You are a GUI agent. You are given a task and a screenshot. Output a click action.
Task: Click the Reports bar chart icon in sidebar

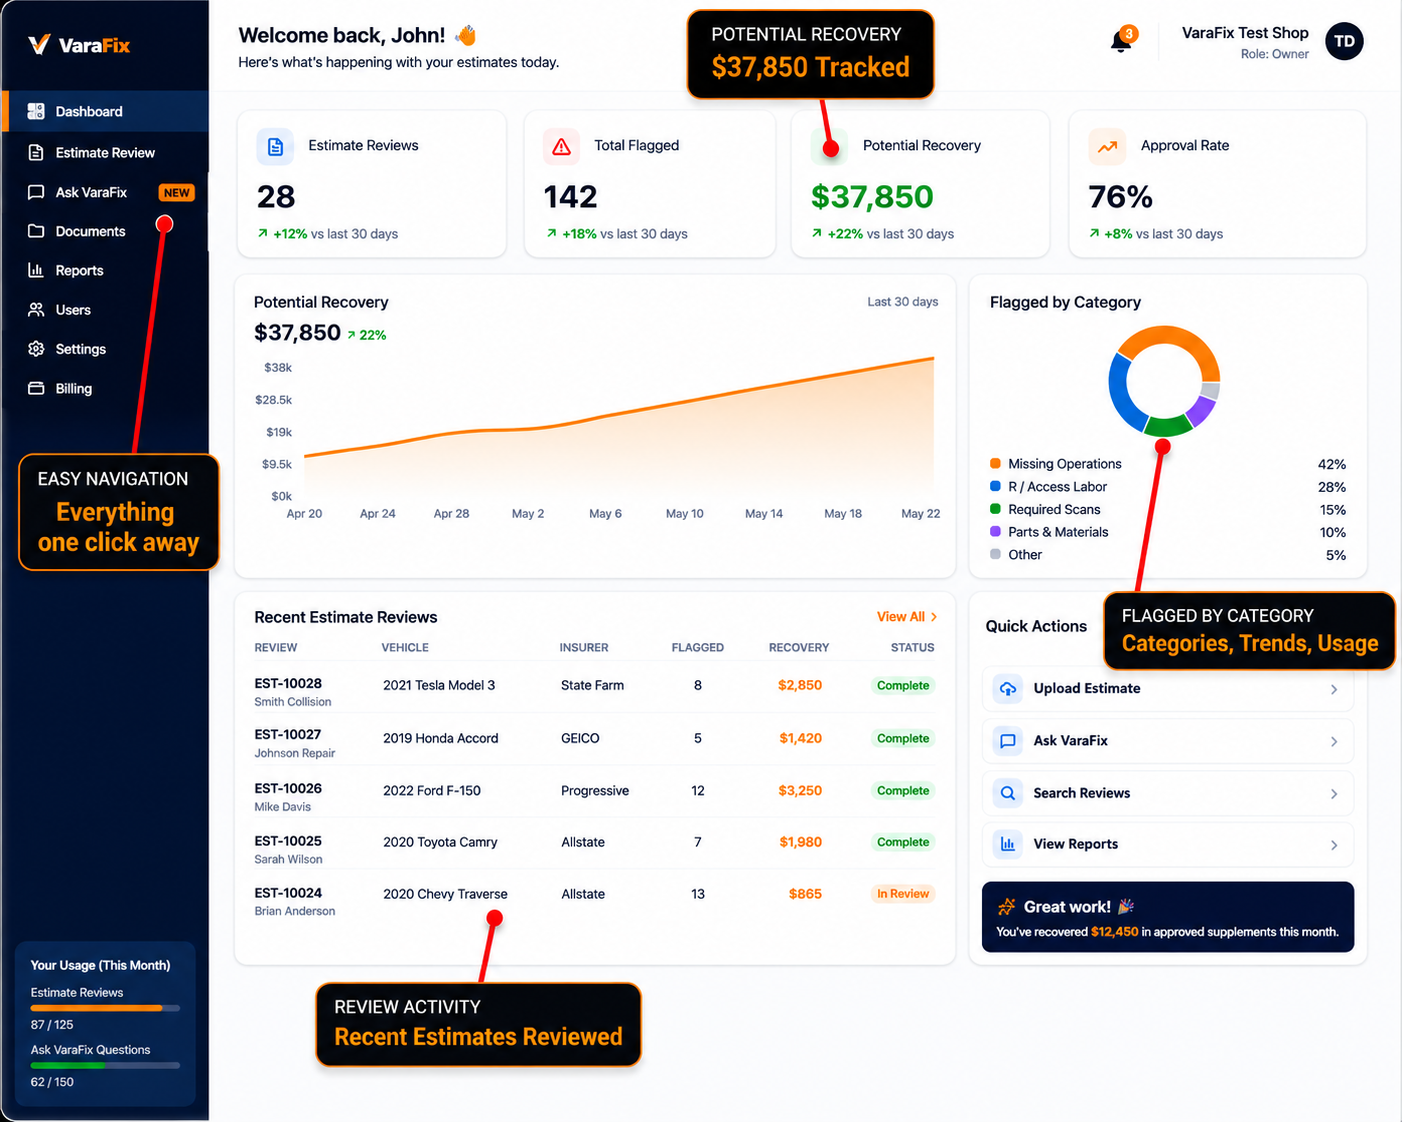(x=36, y=270)
